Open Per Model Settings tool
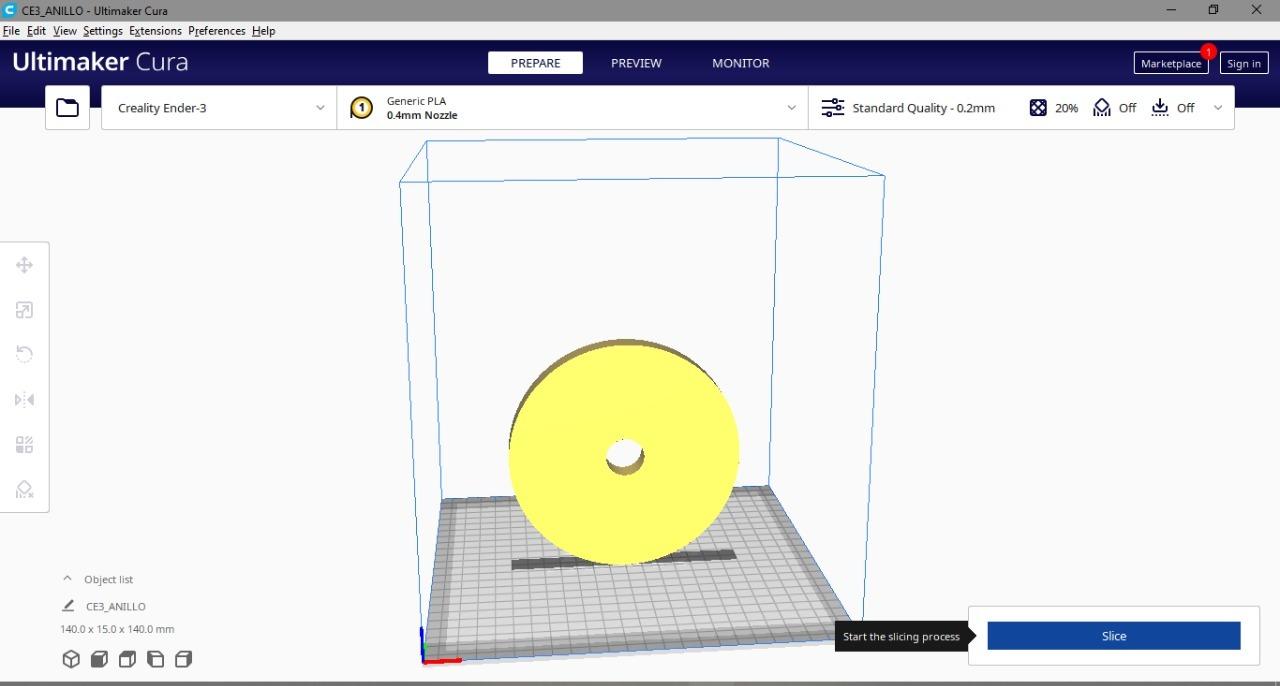Image resolution: width=1280 pixels, height=686 pixels. tap(25, 445)
